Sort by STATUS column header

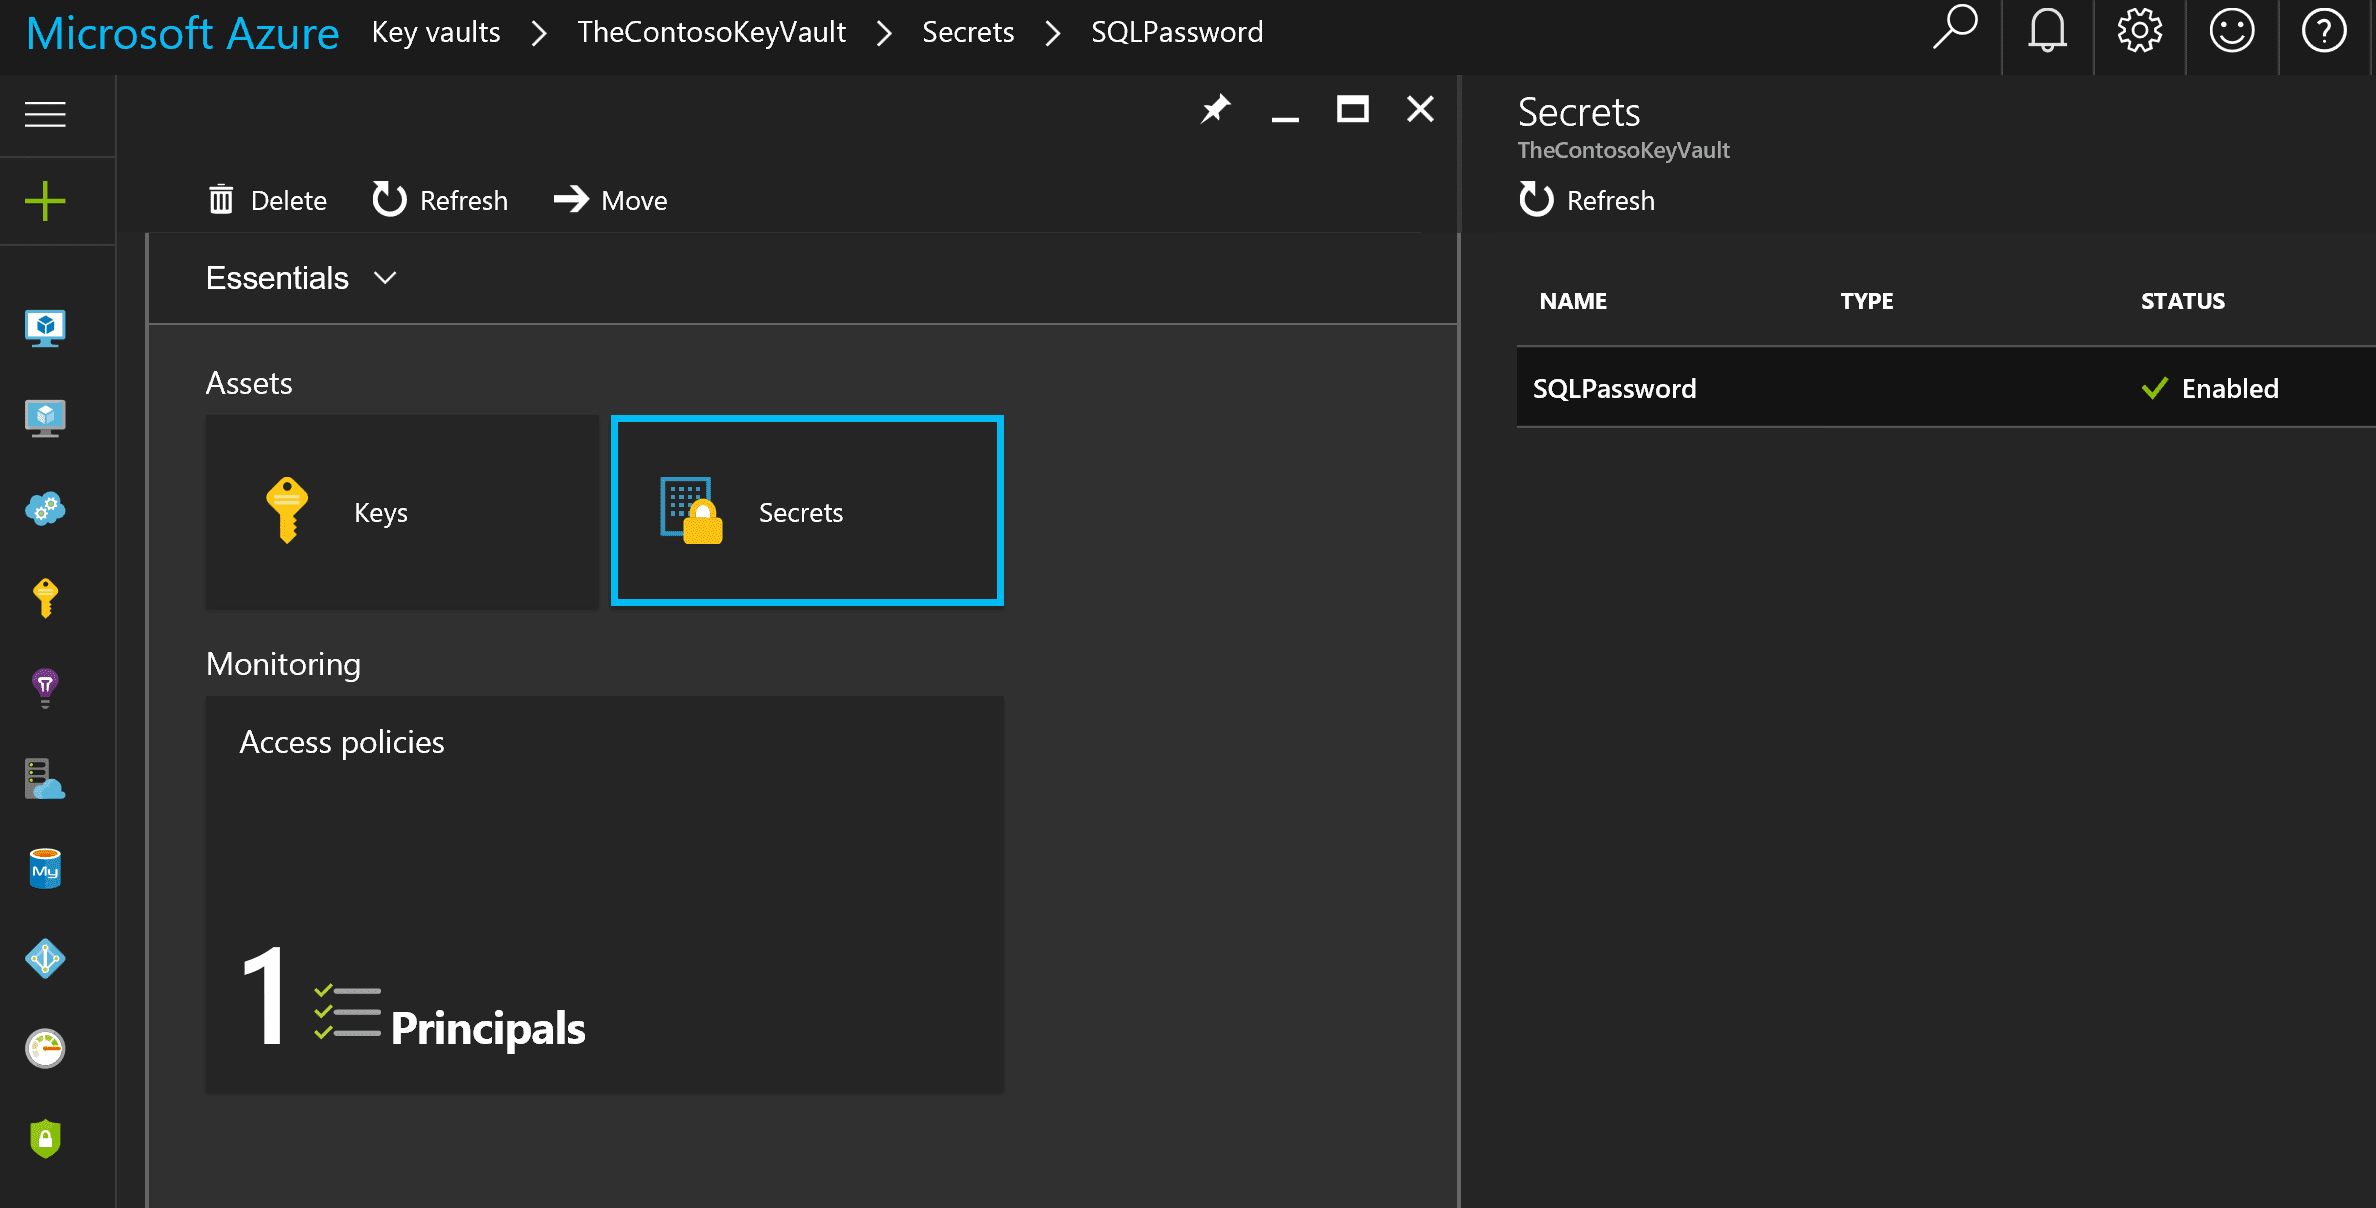click(2183, 301)
